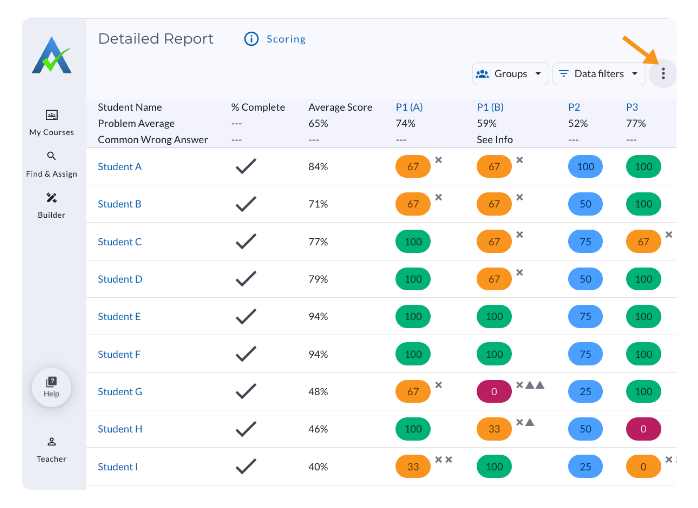Click Student A's P1 (A) score 67

click(x=413, y=167)
